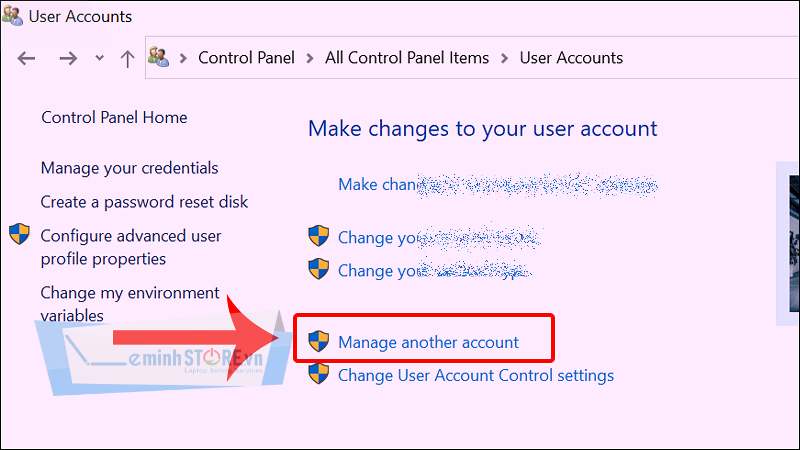
Task: Click the User Accounts icon in address bar
Action: pos(159,57)
